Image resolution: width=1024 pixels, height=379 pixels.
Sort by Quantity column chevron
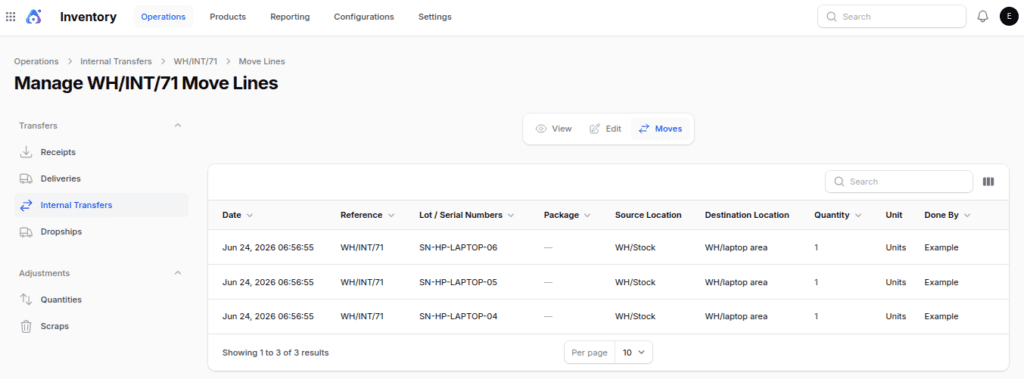point(858,215)
